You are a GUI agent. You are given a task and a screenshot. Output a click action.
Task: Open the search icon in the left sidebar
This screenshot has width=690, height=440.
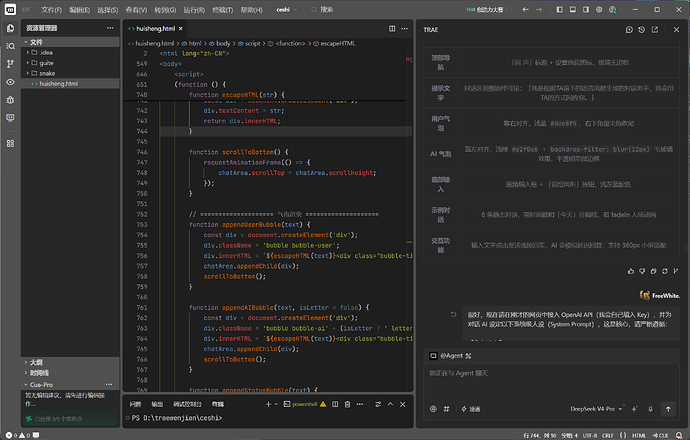(x=11, y=46)
